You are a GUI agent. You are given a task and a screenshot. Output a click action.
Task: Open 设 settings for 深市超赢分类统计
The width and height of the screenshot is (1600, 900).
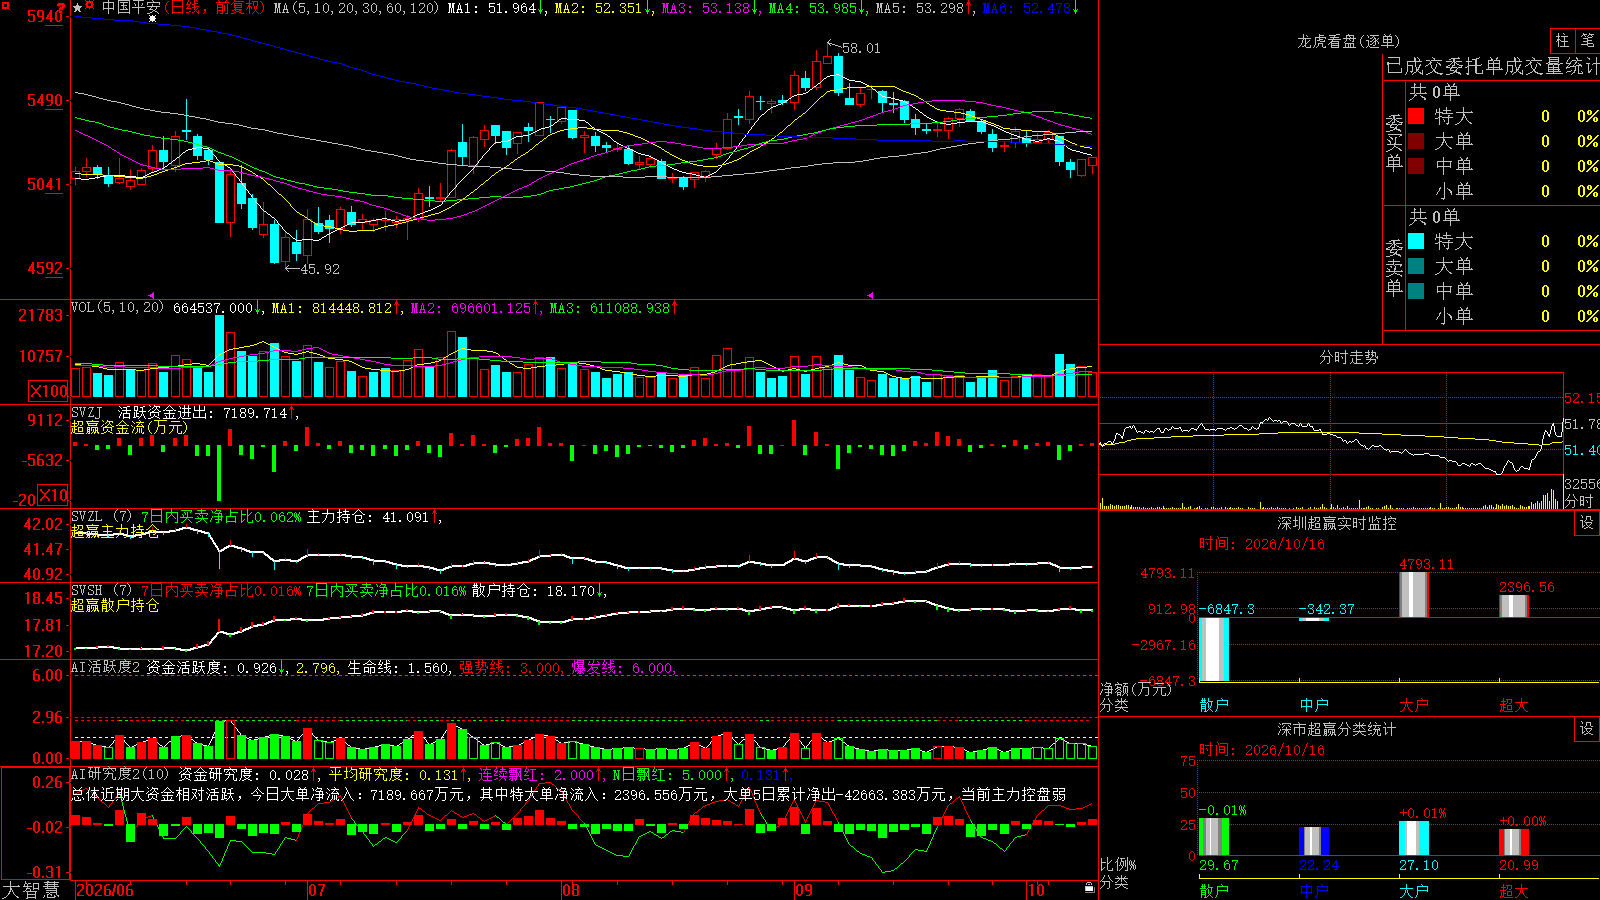click(1587, 729)
